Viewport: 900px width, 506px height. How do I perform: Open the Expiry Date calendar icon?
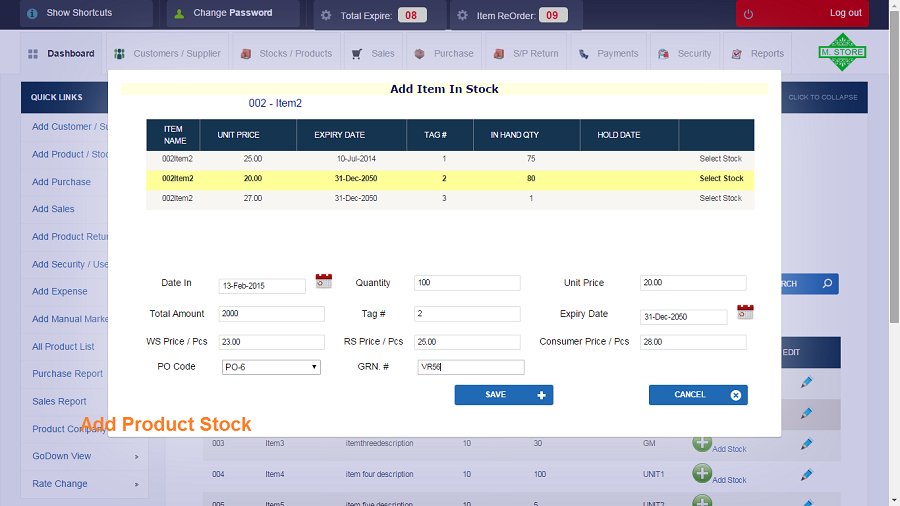(745, 312)
